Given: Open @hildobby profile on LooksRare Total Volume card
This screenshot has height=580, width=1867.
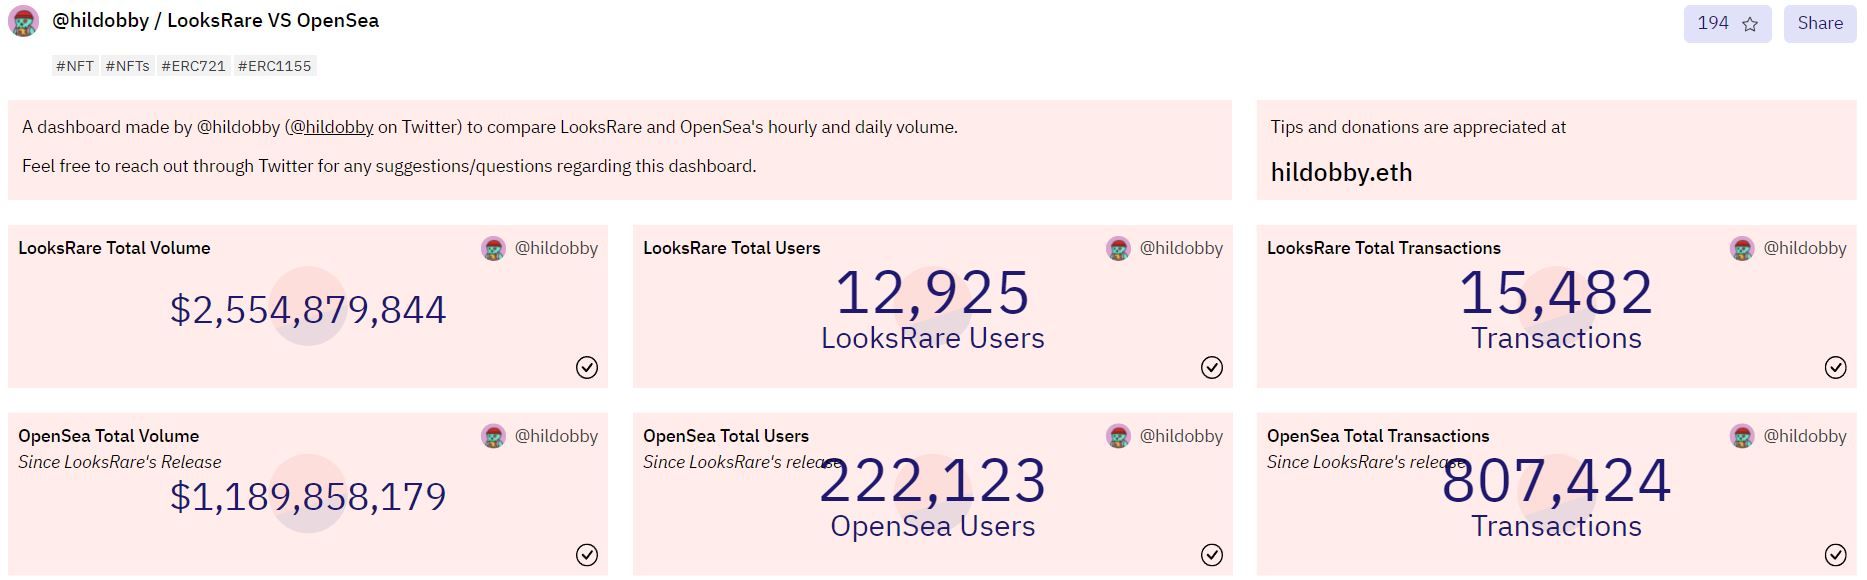Looking at the screenshot, I should click(x=556, y=248).
